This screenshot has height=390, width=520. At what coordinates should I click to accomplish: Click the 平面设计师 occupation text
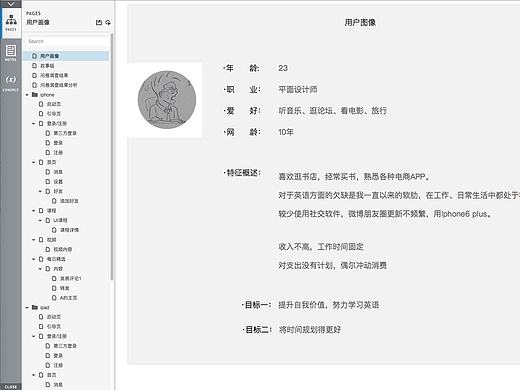click(298, 89)
